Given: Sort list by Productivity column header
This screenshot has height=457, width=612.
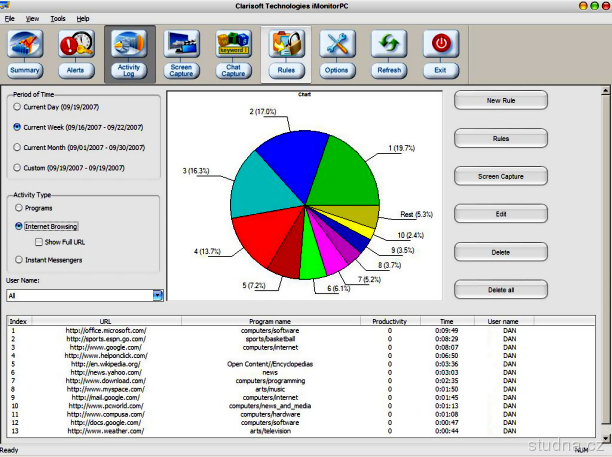Looking at the screenshot, I should coord(390,321).
